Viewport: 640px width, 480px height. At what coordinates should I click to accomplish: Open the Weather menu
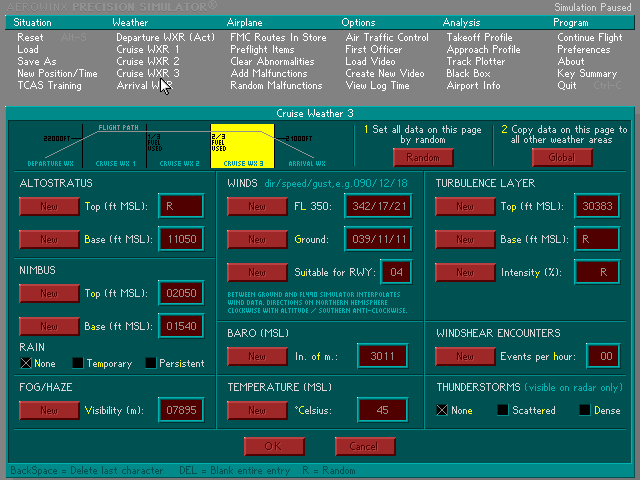pyautogui.click(x=130, y=22)
